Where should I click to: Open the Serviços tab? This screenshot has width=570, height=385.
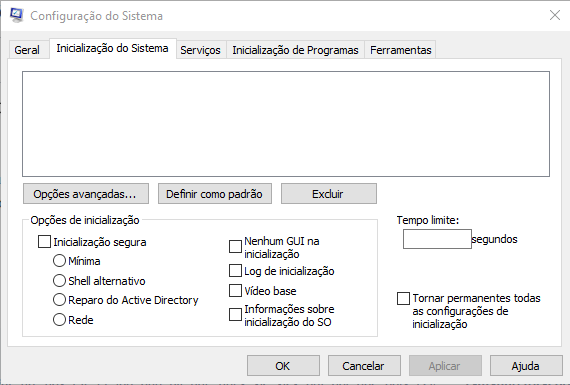coord(200,50)
